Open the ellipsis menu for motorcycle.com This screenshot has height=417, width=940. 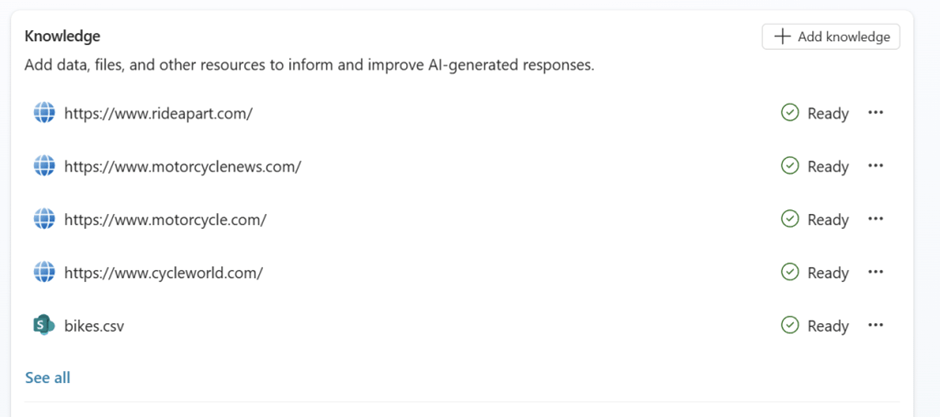tap(876, 219)
